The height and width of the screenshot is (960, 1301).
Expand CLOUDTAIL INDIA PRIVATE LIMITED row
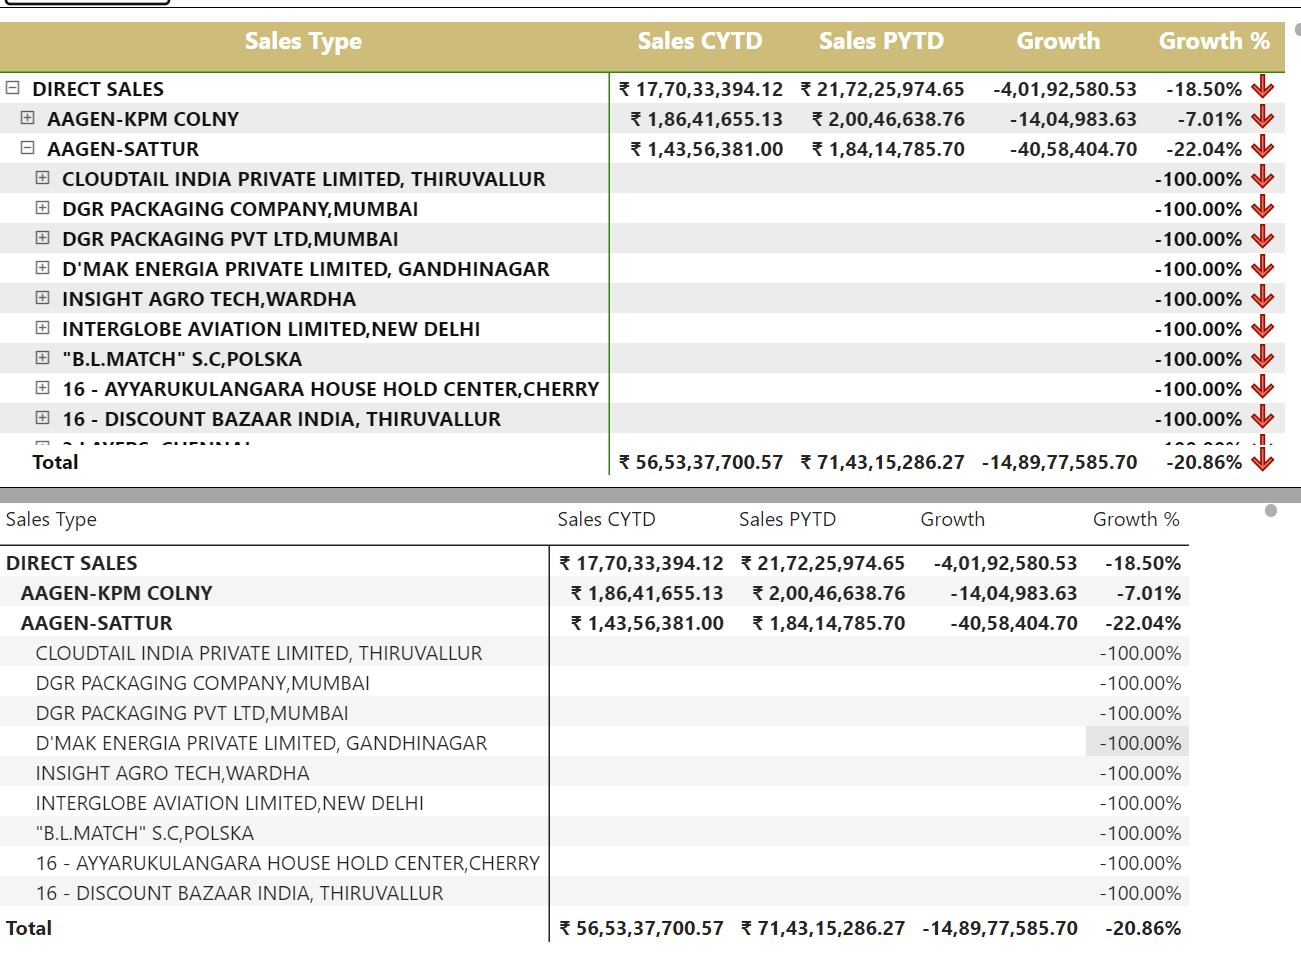pos(42,178)
